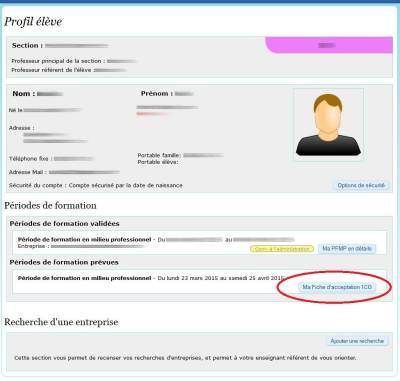
Task: Click the 'Périodes de formation' heading
Action: [x=50, y=206]
